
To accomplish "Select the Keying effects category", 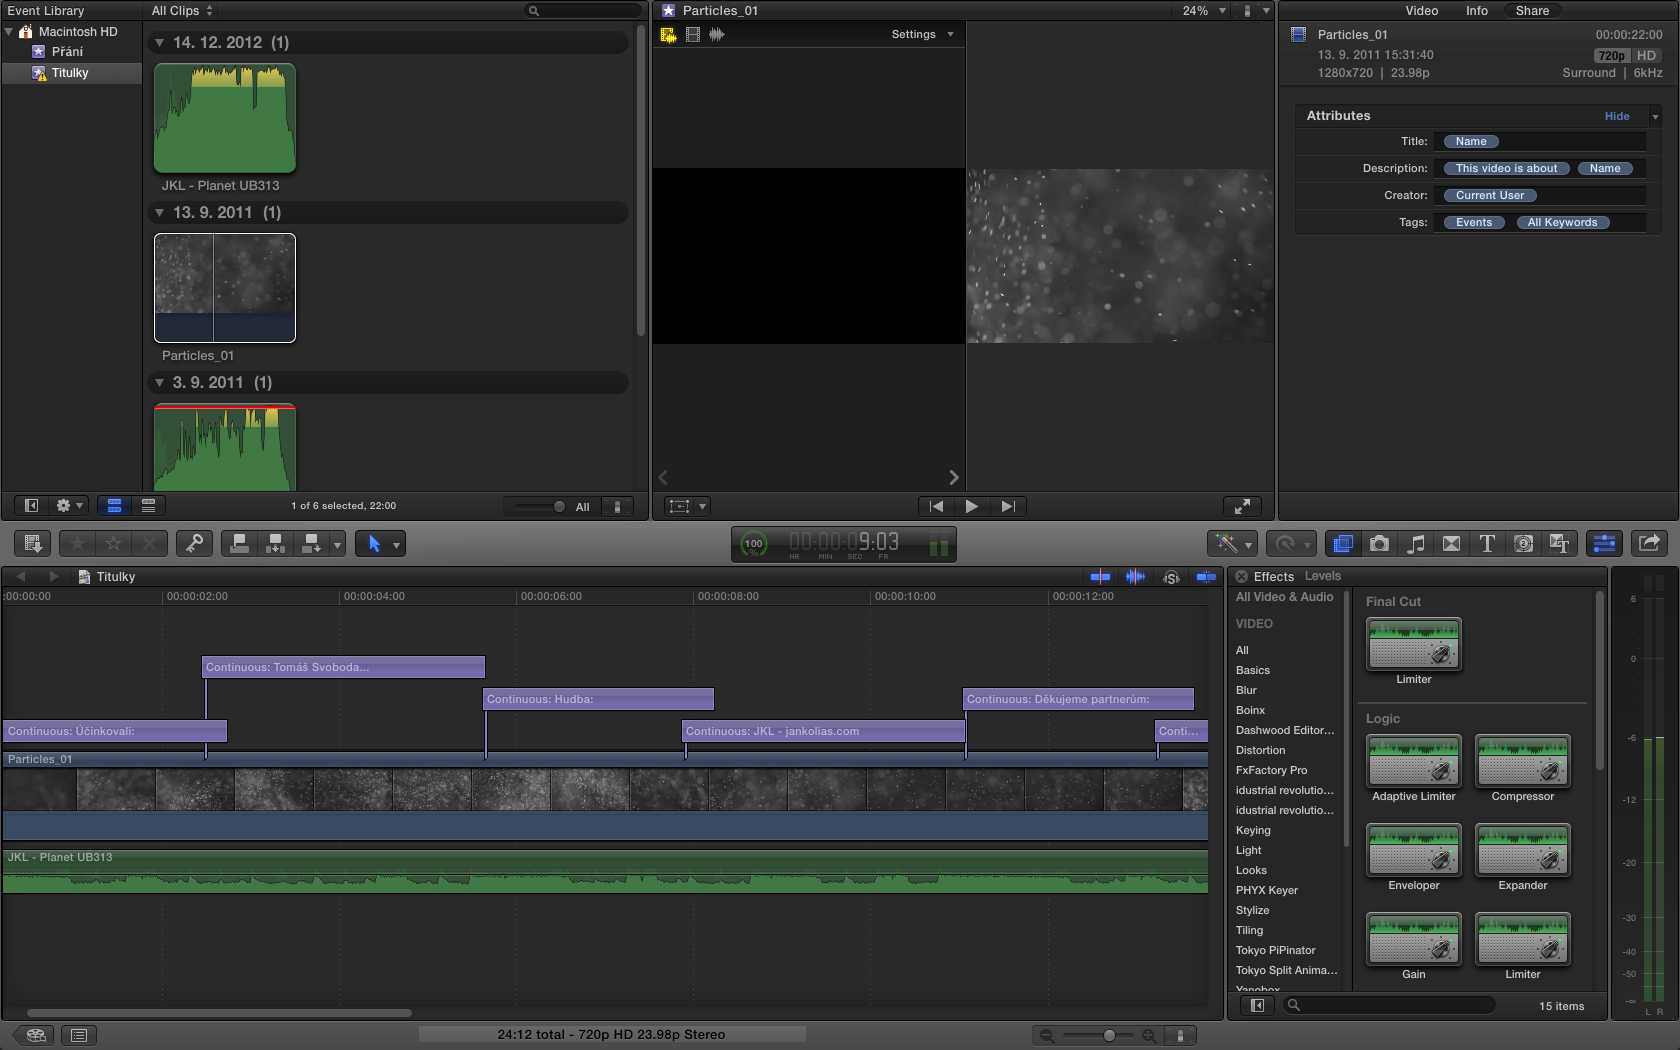I will 1253,830.
